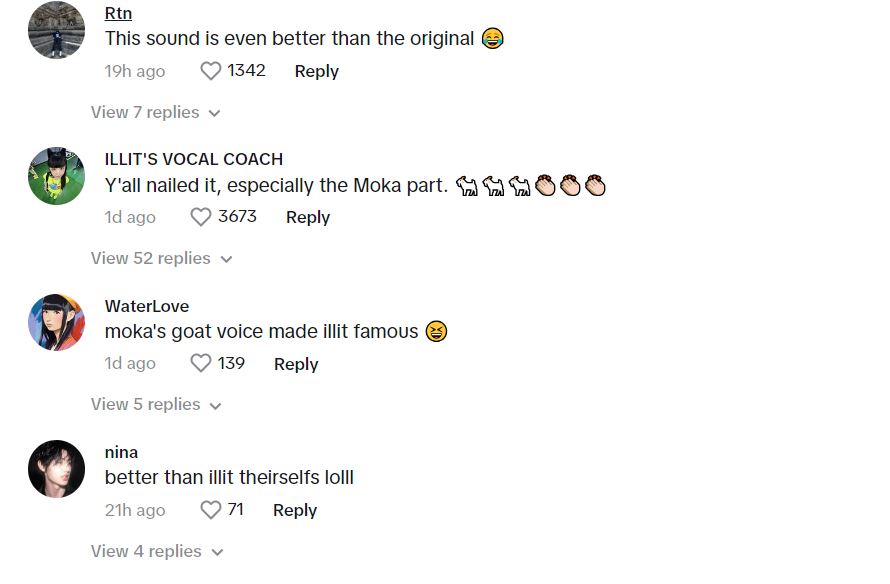Tap the heart on WaterLove's comment
The height and width of the screenshot is (584, 890).
(x=201, y=364)
